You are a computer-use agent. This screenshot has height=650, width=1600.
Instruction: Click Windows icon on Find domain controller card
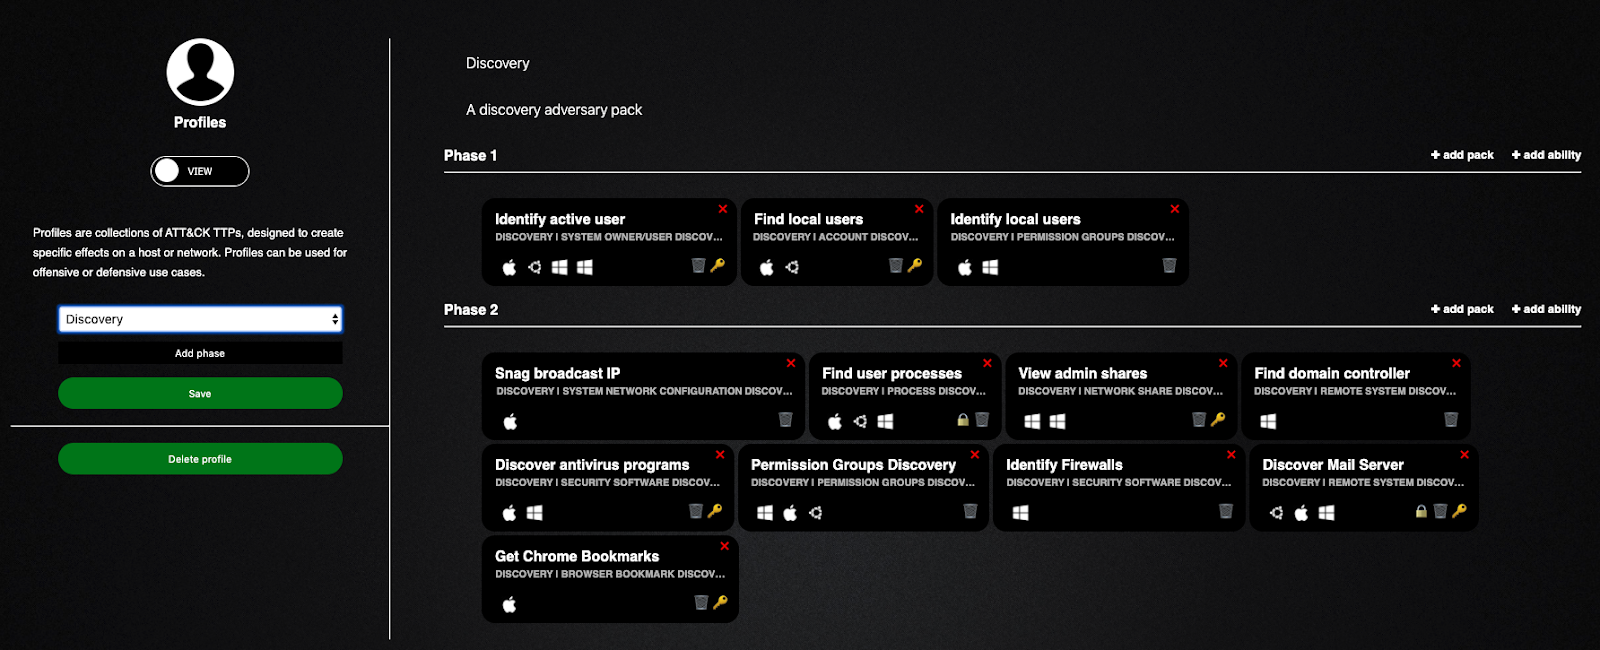pyautogui.click(x=1268, y=421)
